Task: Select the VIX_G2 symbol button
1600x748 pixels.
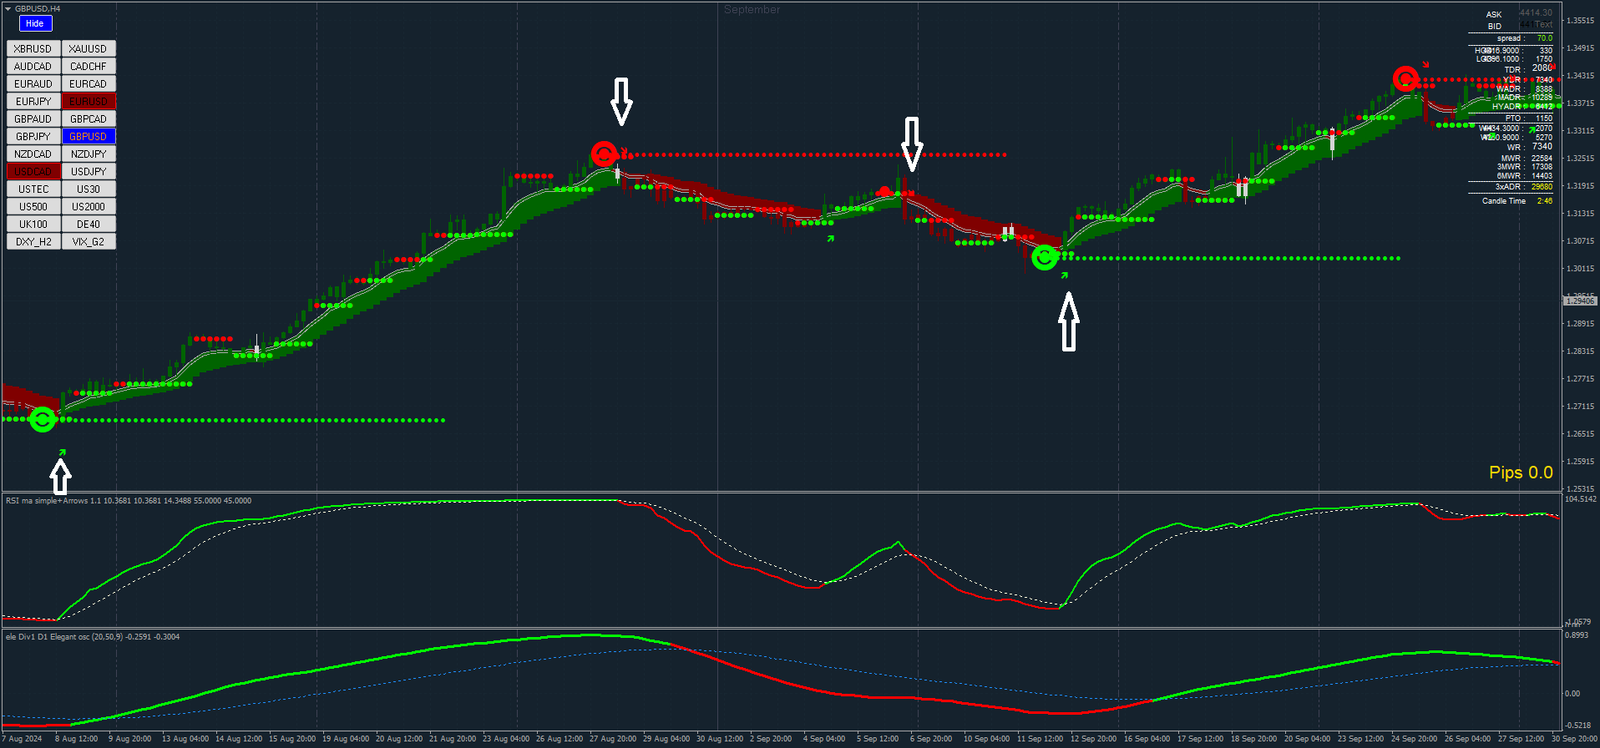Action: tap(88, 241)
